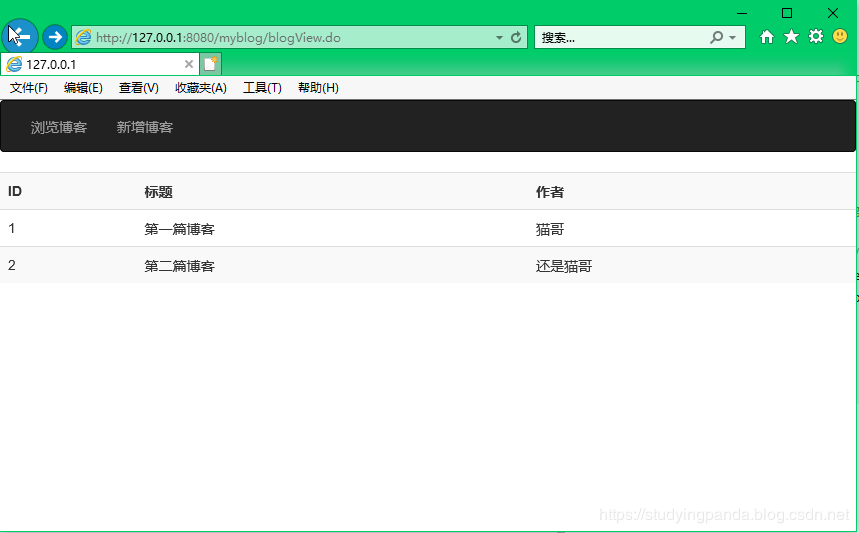859x533 pixels.
Task: Open Favorites with the star icon
Action: pos(791,37)
